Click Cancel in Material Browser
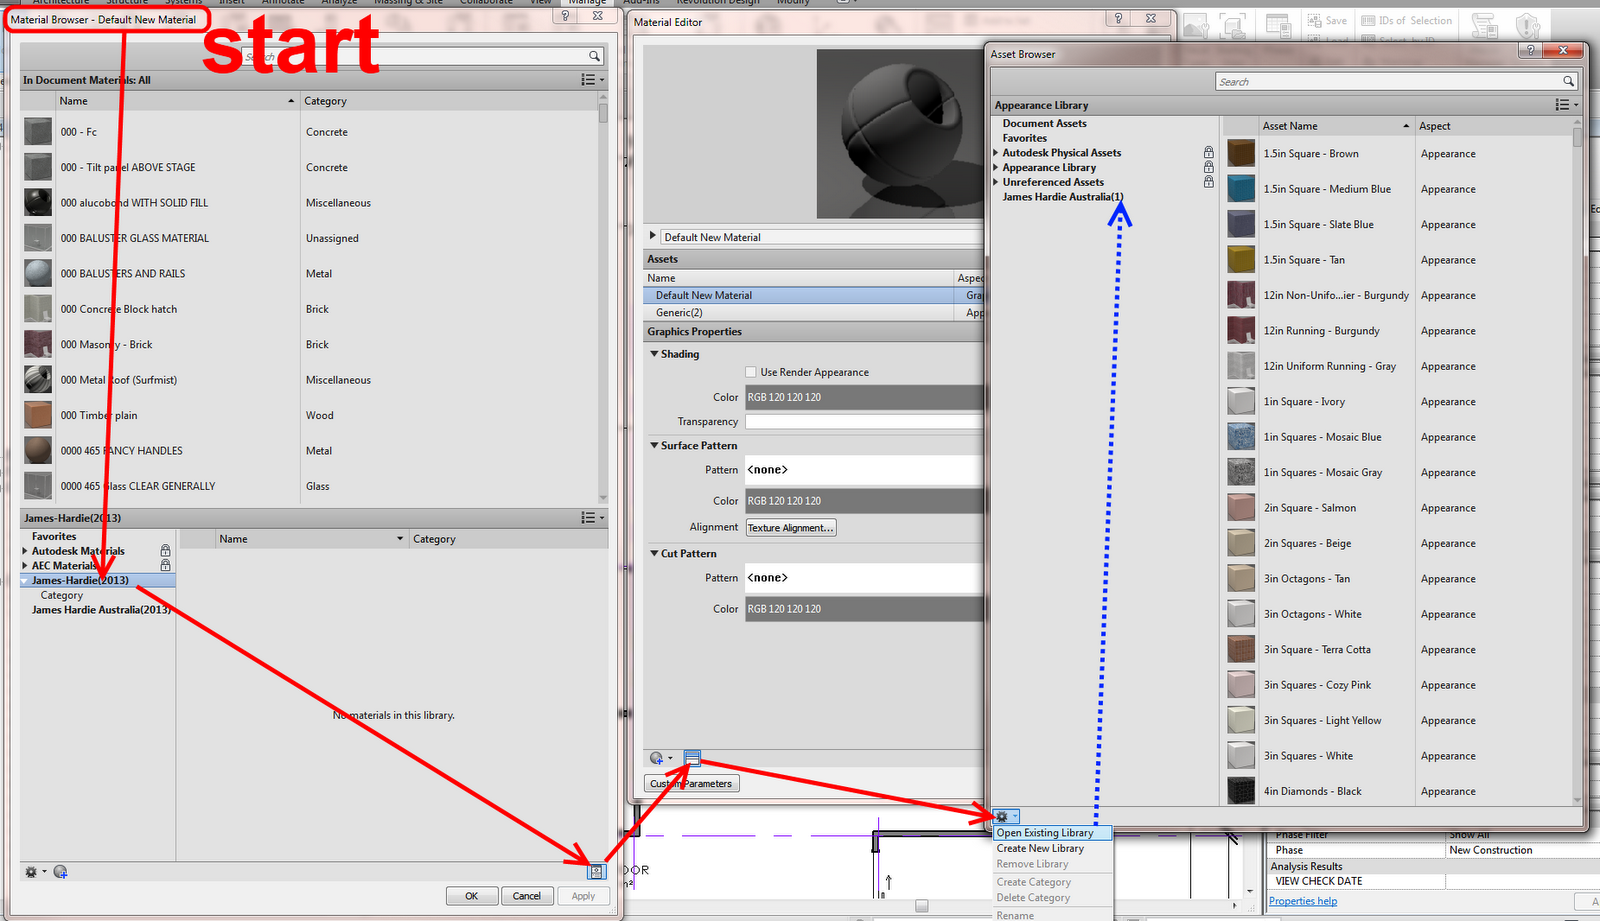The width and height of the screenshot is (1600, 921). [x=527, y=896]
